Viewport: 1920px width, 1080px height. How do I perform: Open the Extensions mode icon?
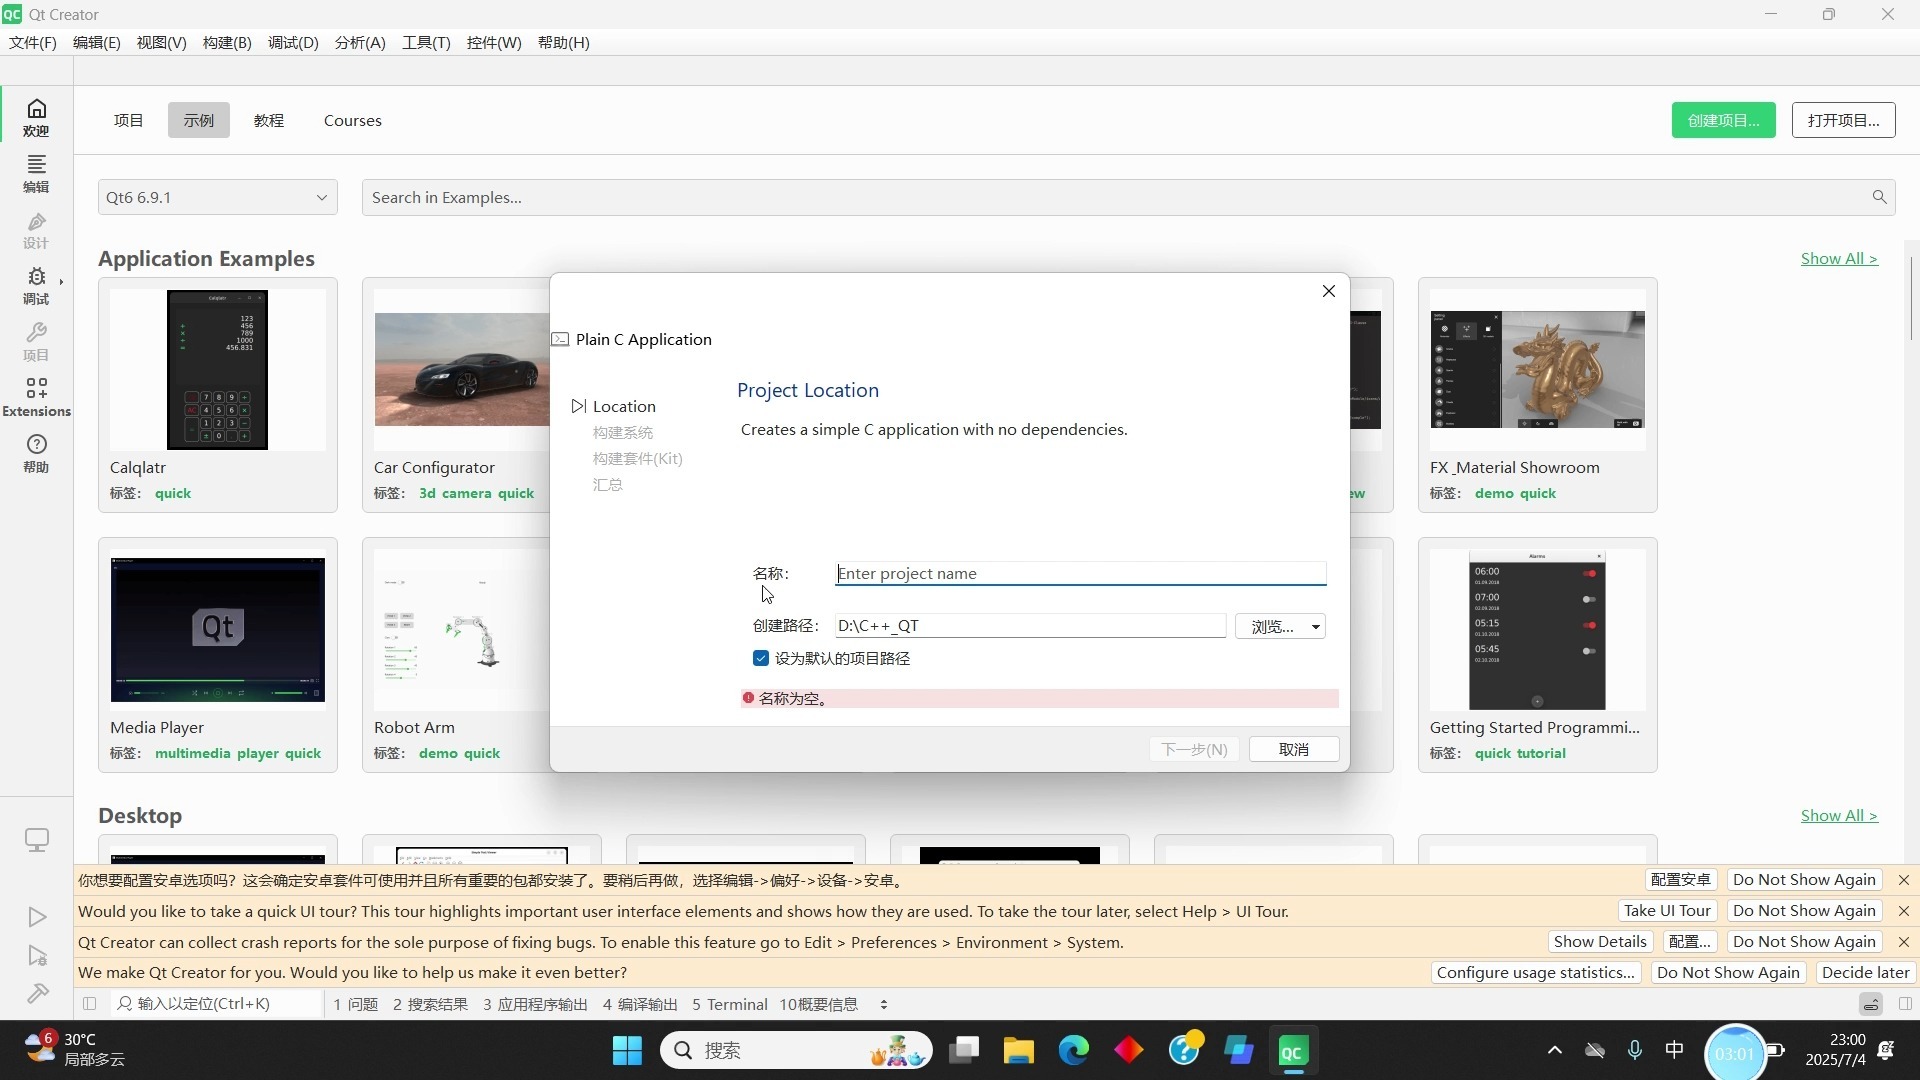coord(36,397)
